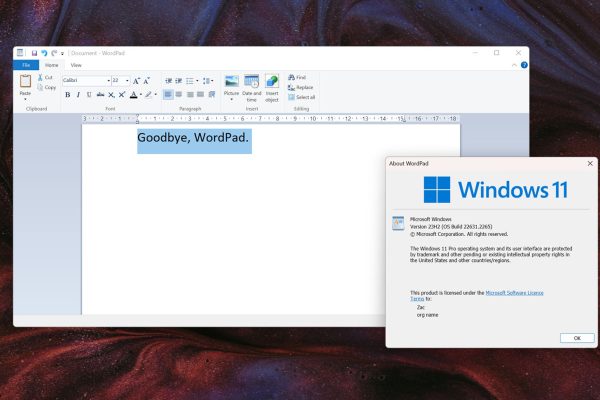Apply strikethrough formatting
The width and height of the screenshot is (600, 400).
click(x=100, y=95)
